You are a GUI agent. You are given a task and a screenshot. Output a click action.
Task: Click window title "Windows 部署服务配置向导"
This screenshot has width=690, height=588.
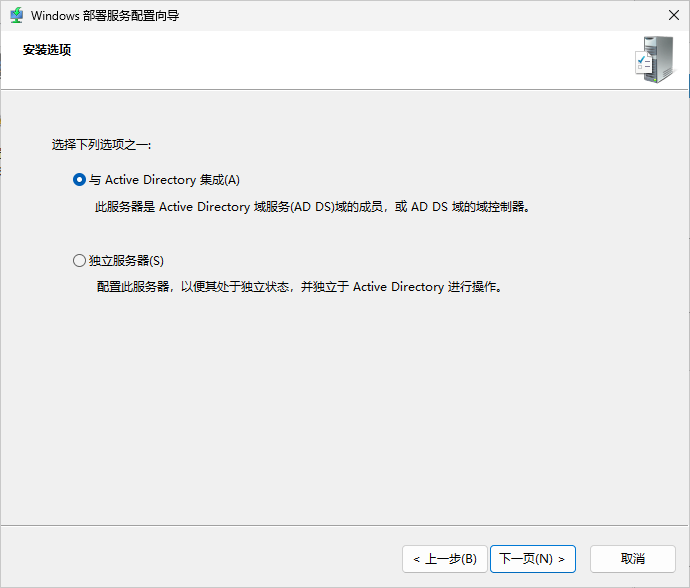105,16
